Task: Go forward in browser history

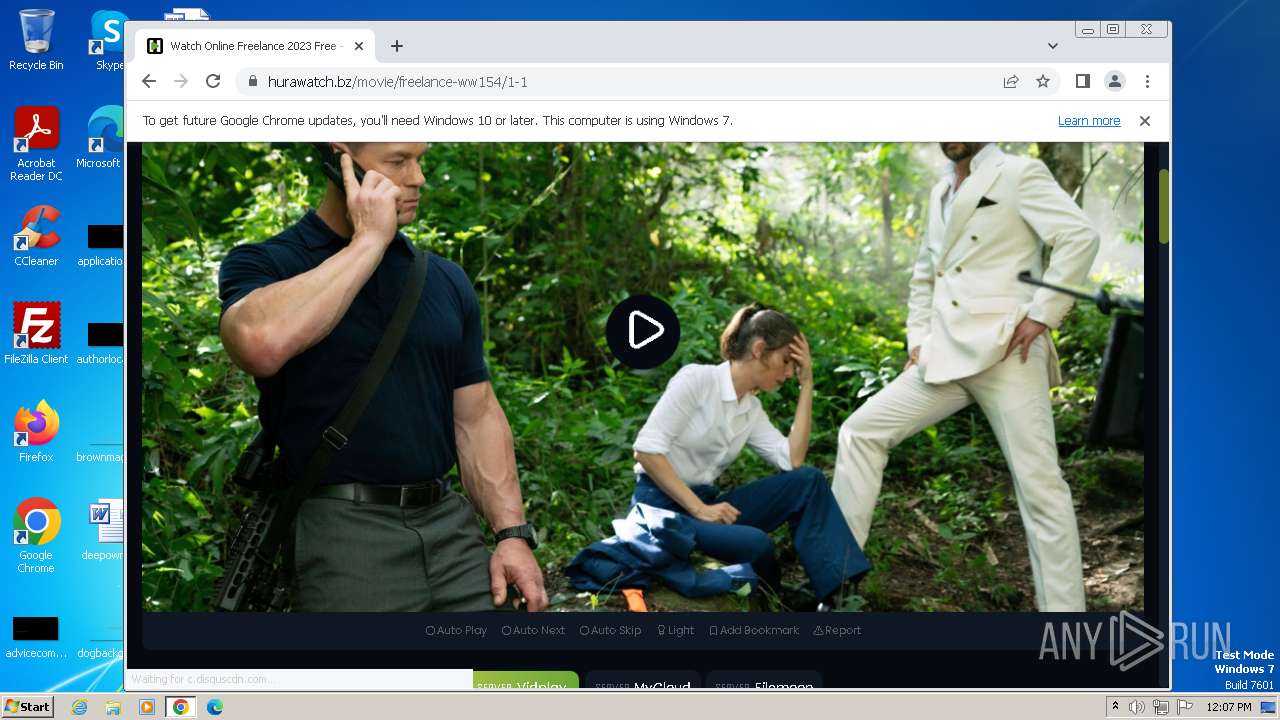Action: (181, 82)
